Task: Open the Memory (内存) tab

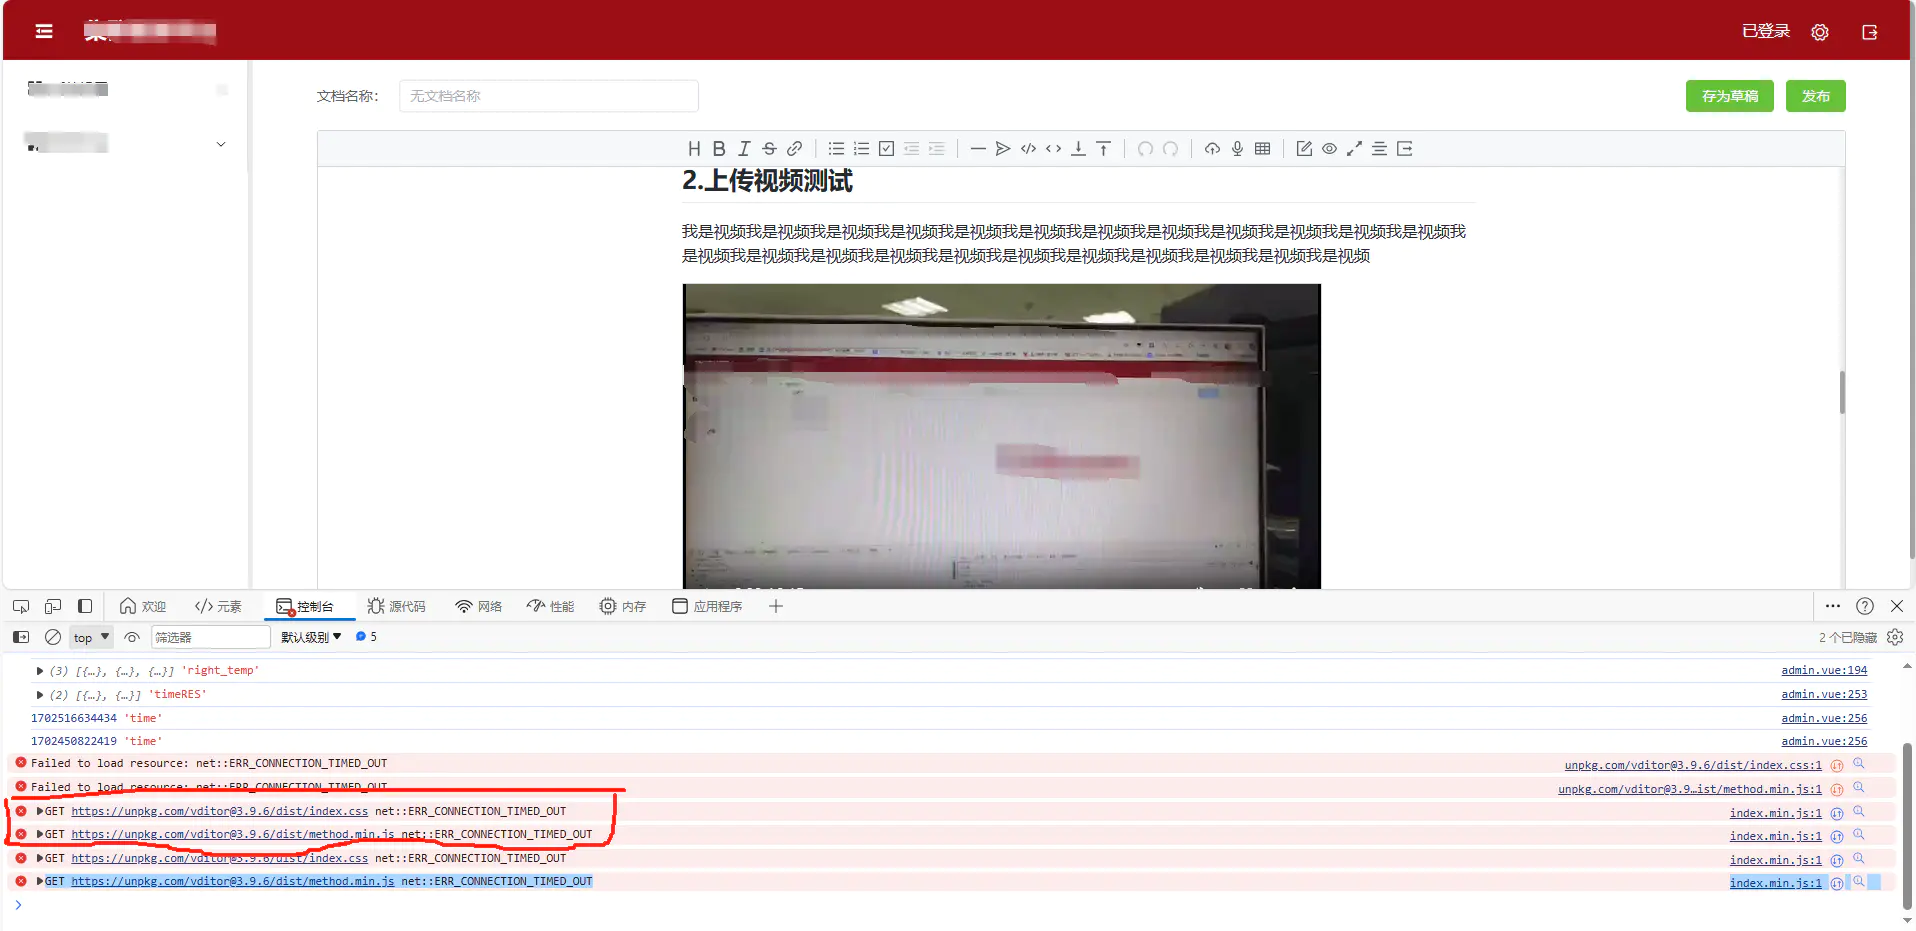Action: [x=623, y=606]
